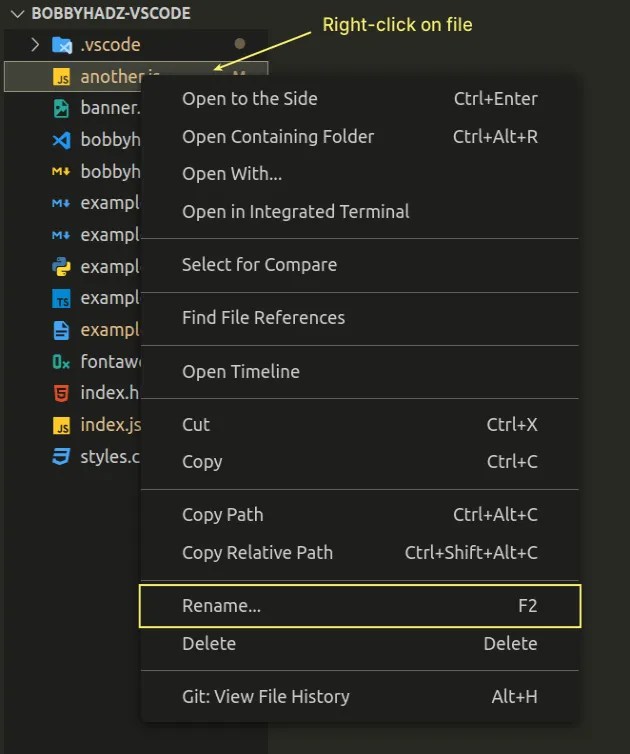Choose 'Copy Path' menu entry
The height and width of the screenshot is (754, 630).
click(x=360, y=515)
